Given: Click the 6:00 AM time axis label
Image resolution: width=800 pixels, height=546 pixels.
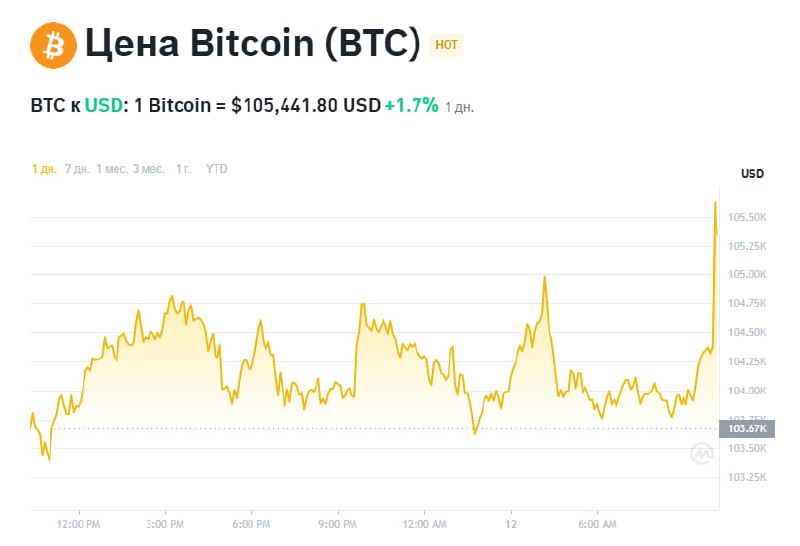Looking at the screenshot, I should click(x=596, y=523).
